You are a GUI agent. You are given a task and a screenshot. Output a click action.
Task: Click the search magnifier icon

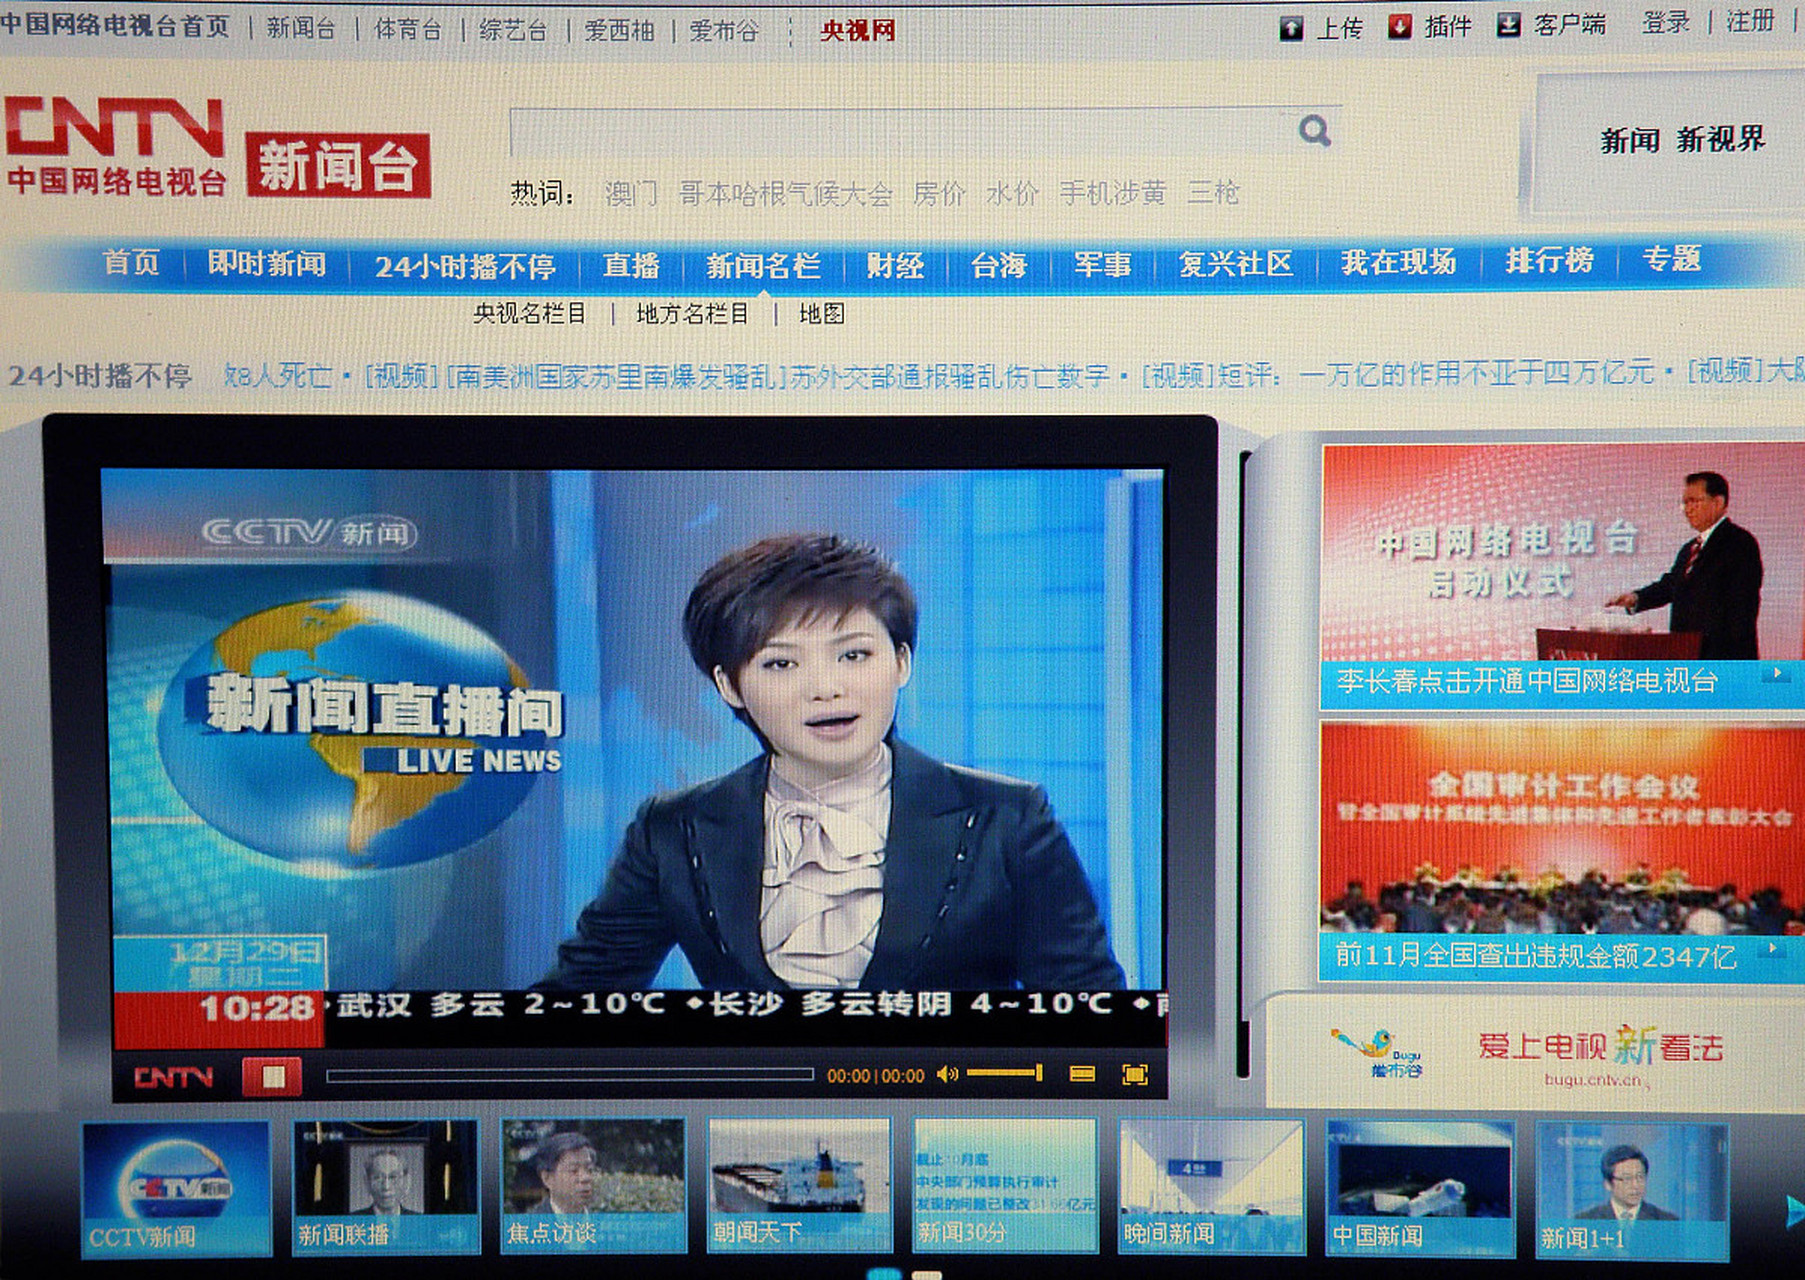[x=1314, y=130]
